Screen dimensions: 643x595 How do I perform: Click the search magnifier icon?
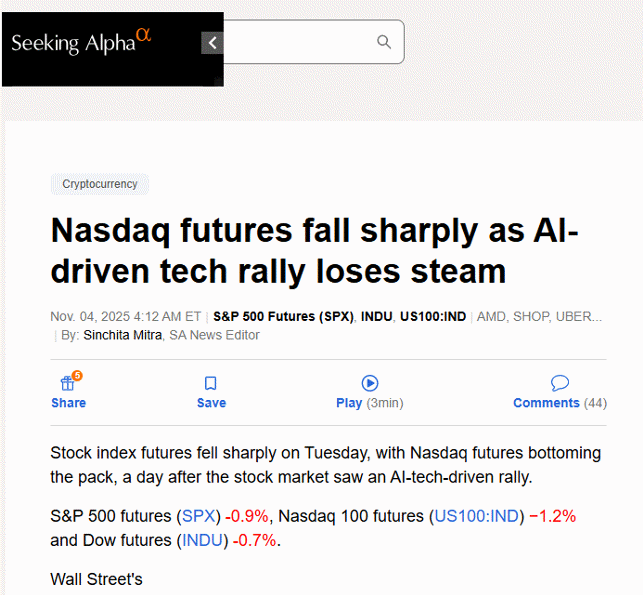pos(383,42)
